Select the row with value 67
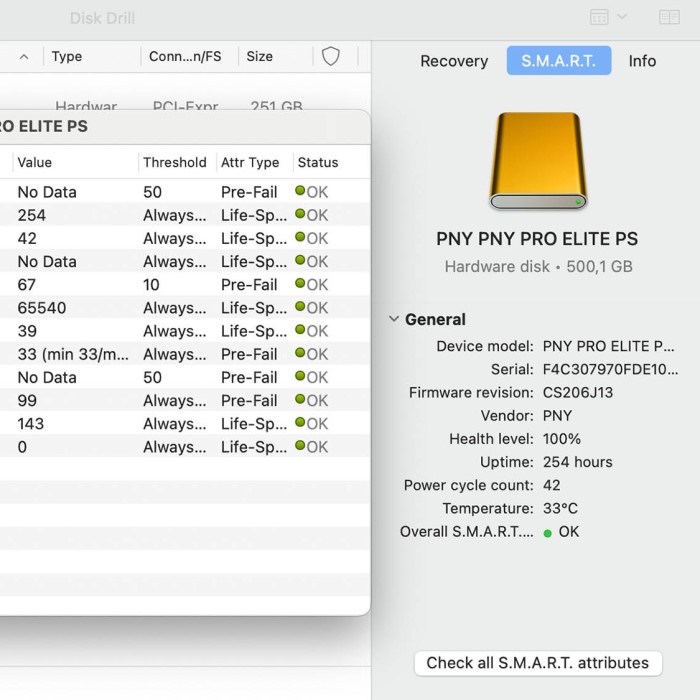Image resolution: width=700 pixels, height=700 pixels. pos(184,285)
